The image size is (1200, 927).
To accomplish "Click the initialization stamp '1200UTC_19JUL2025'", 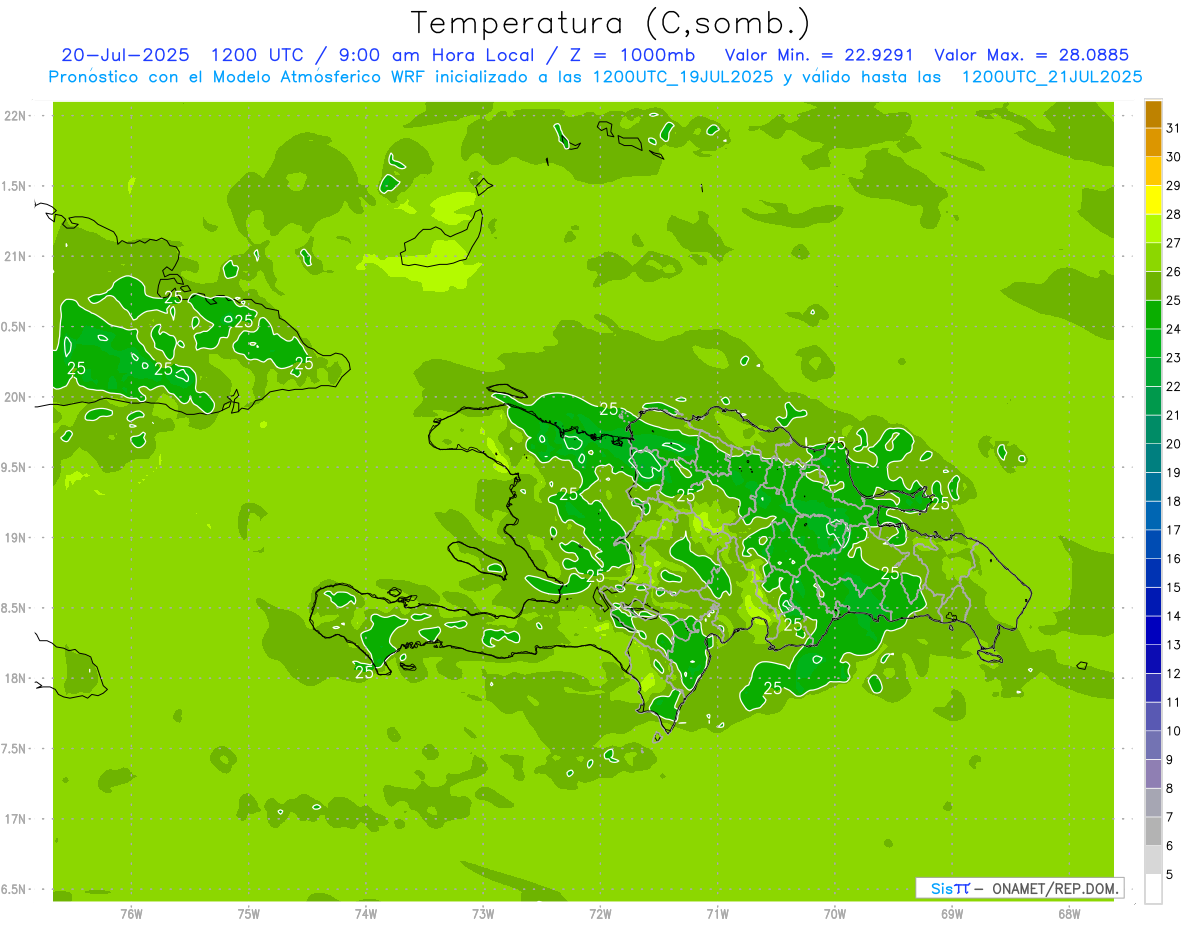I will [x=682, y=77].
